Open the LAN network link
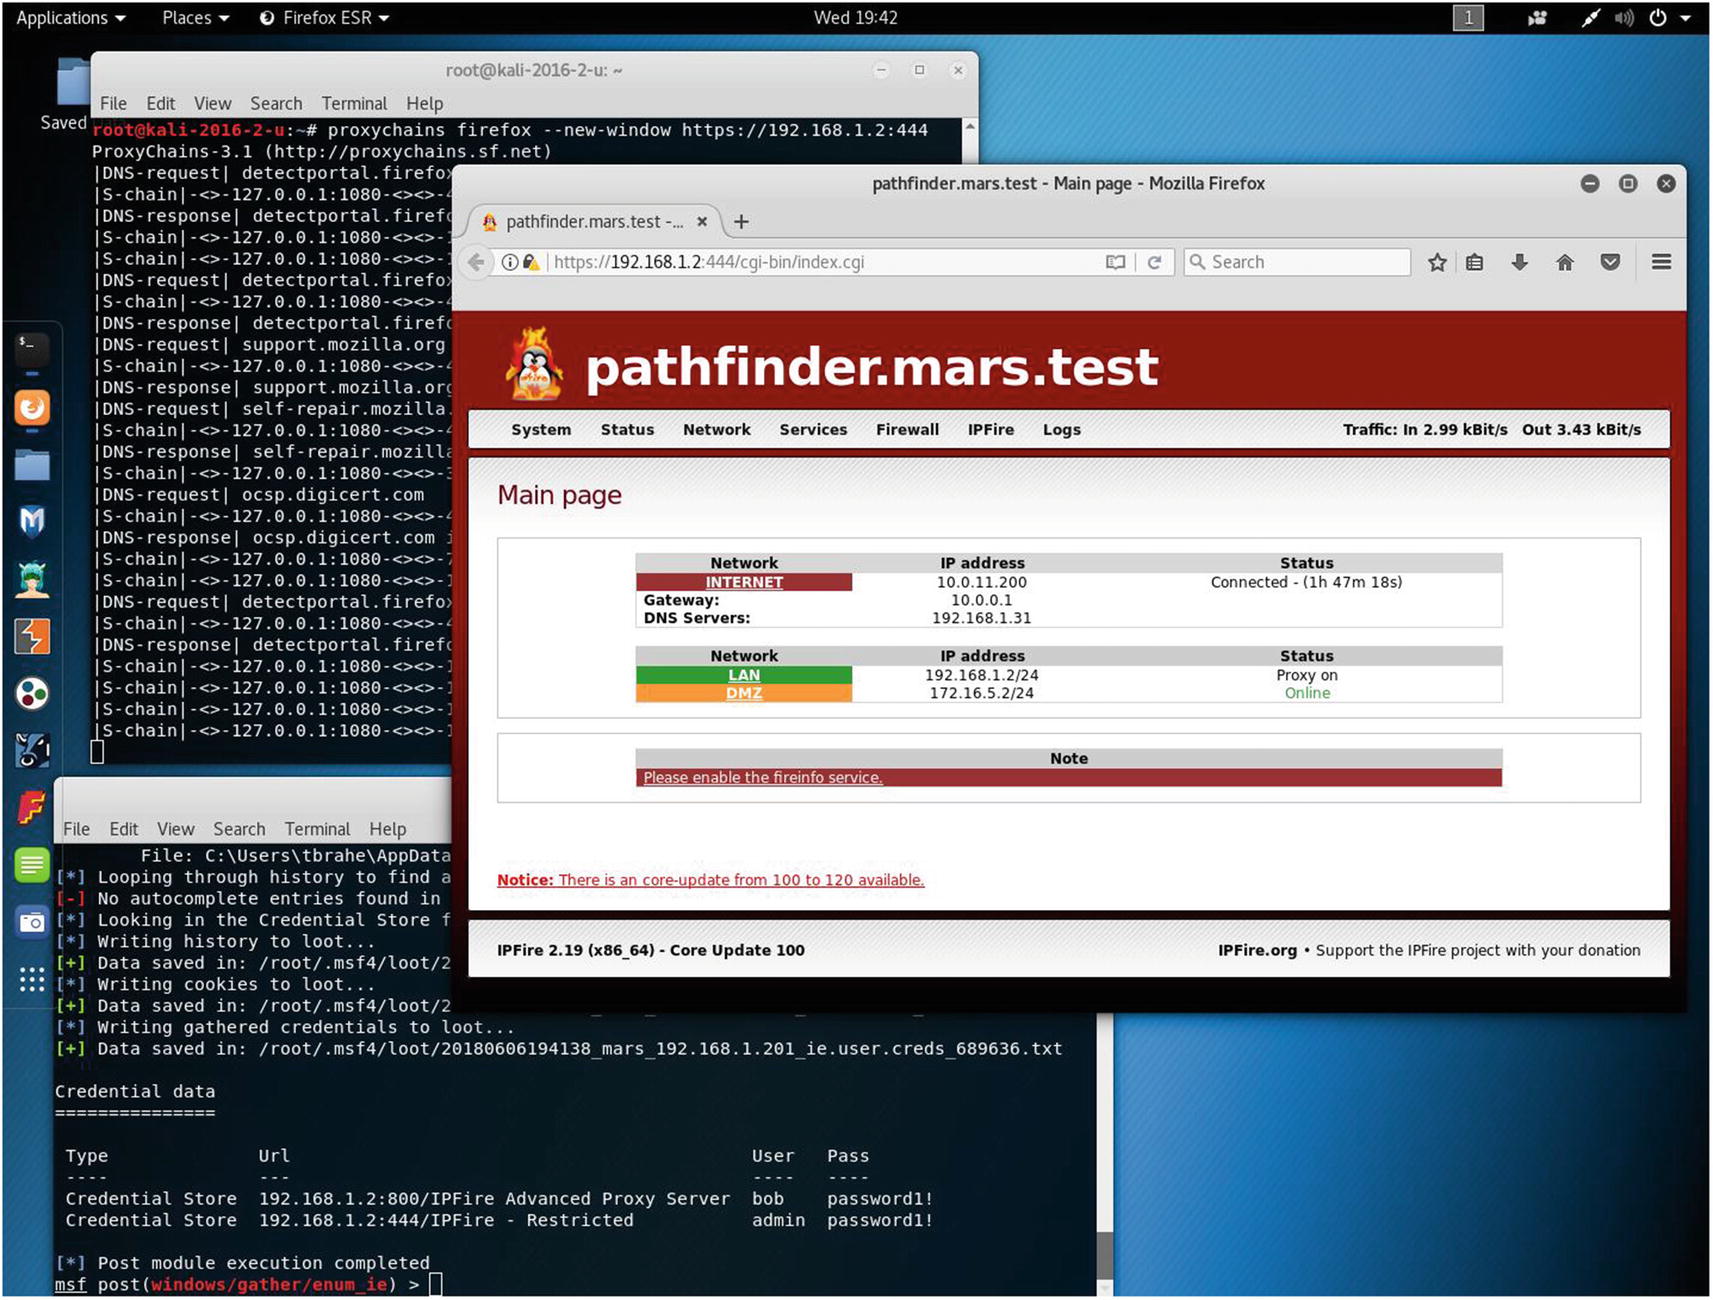 (744, 675)
